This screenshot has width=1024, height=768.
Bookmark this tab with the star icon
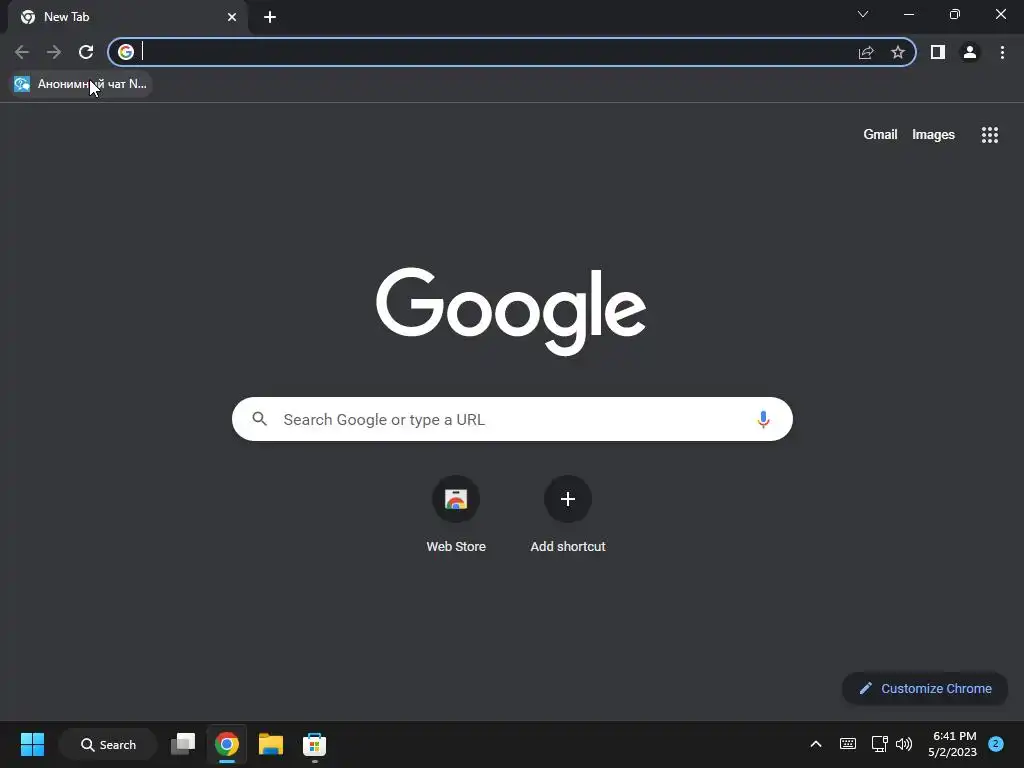tap(898, 52)
